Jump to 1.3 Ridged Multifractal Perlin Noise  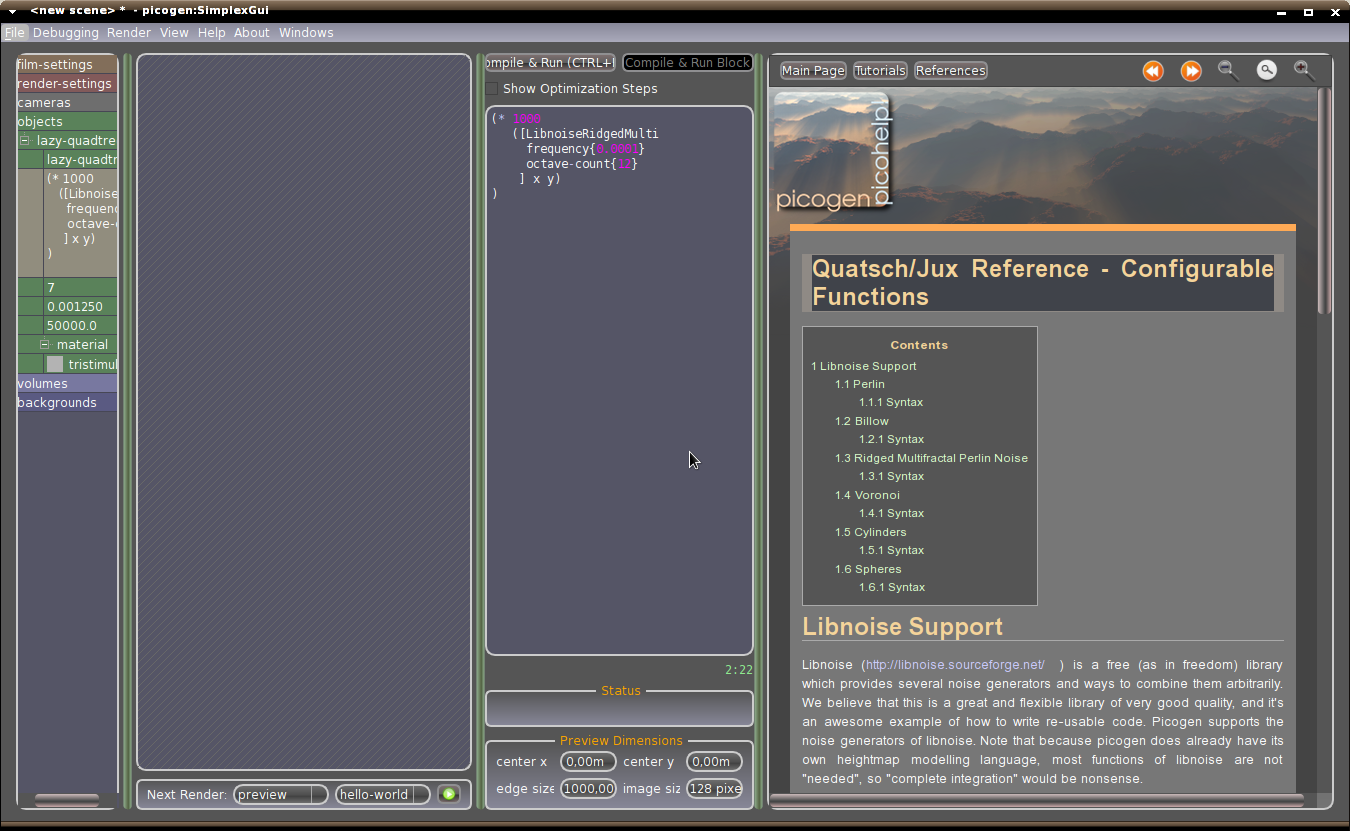pos(931,458)
